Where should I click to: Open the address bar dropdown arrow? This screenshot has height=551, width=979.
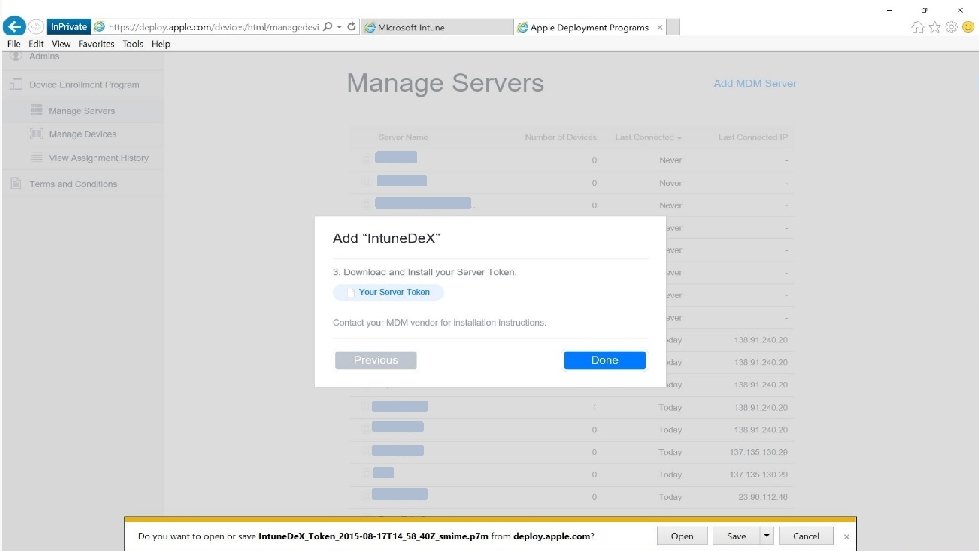339,27
